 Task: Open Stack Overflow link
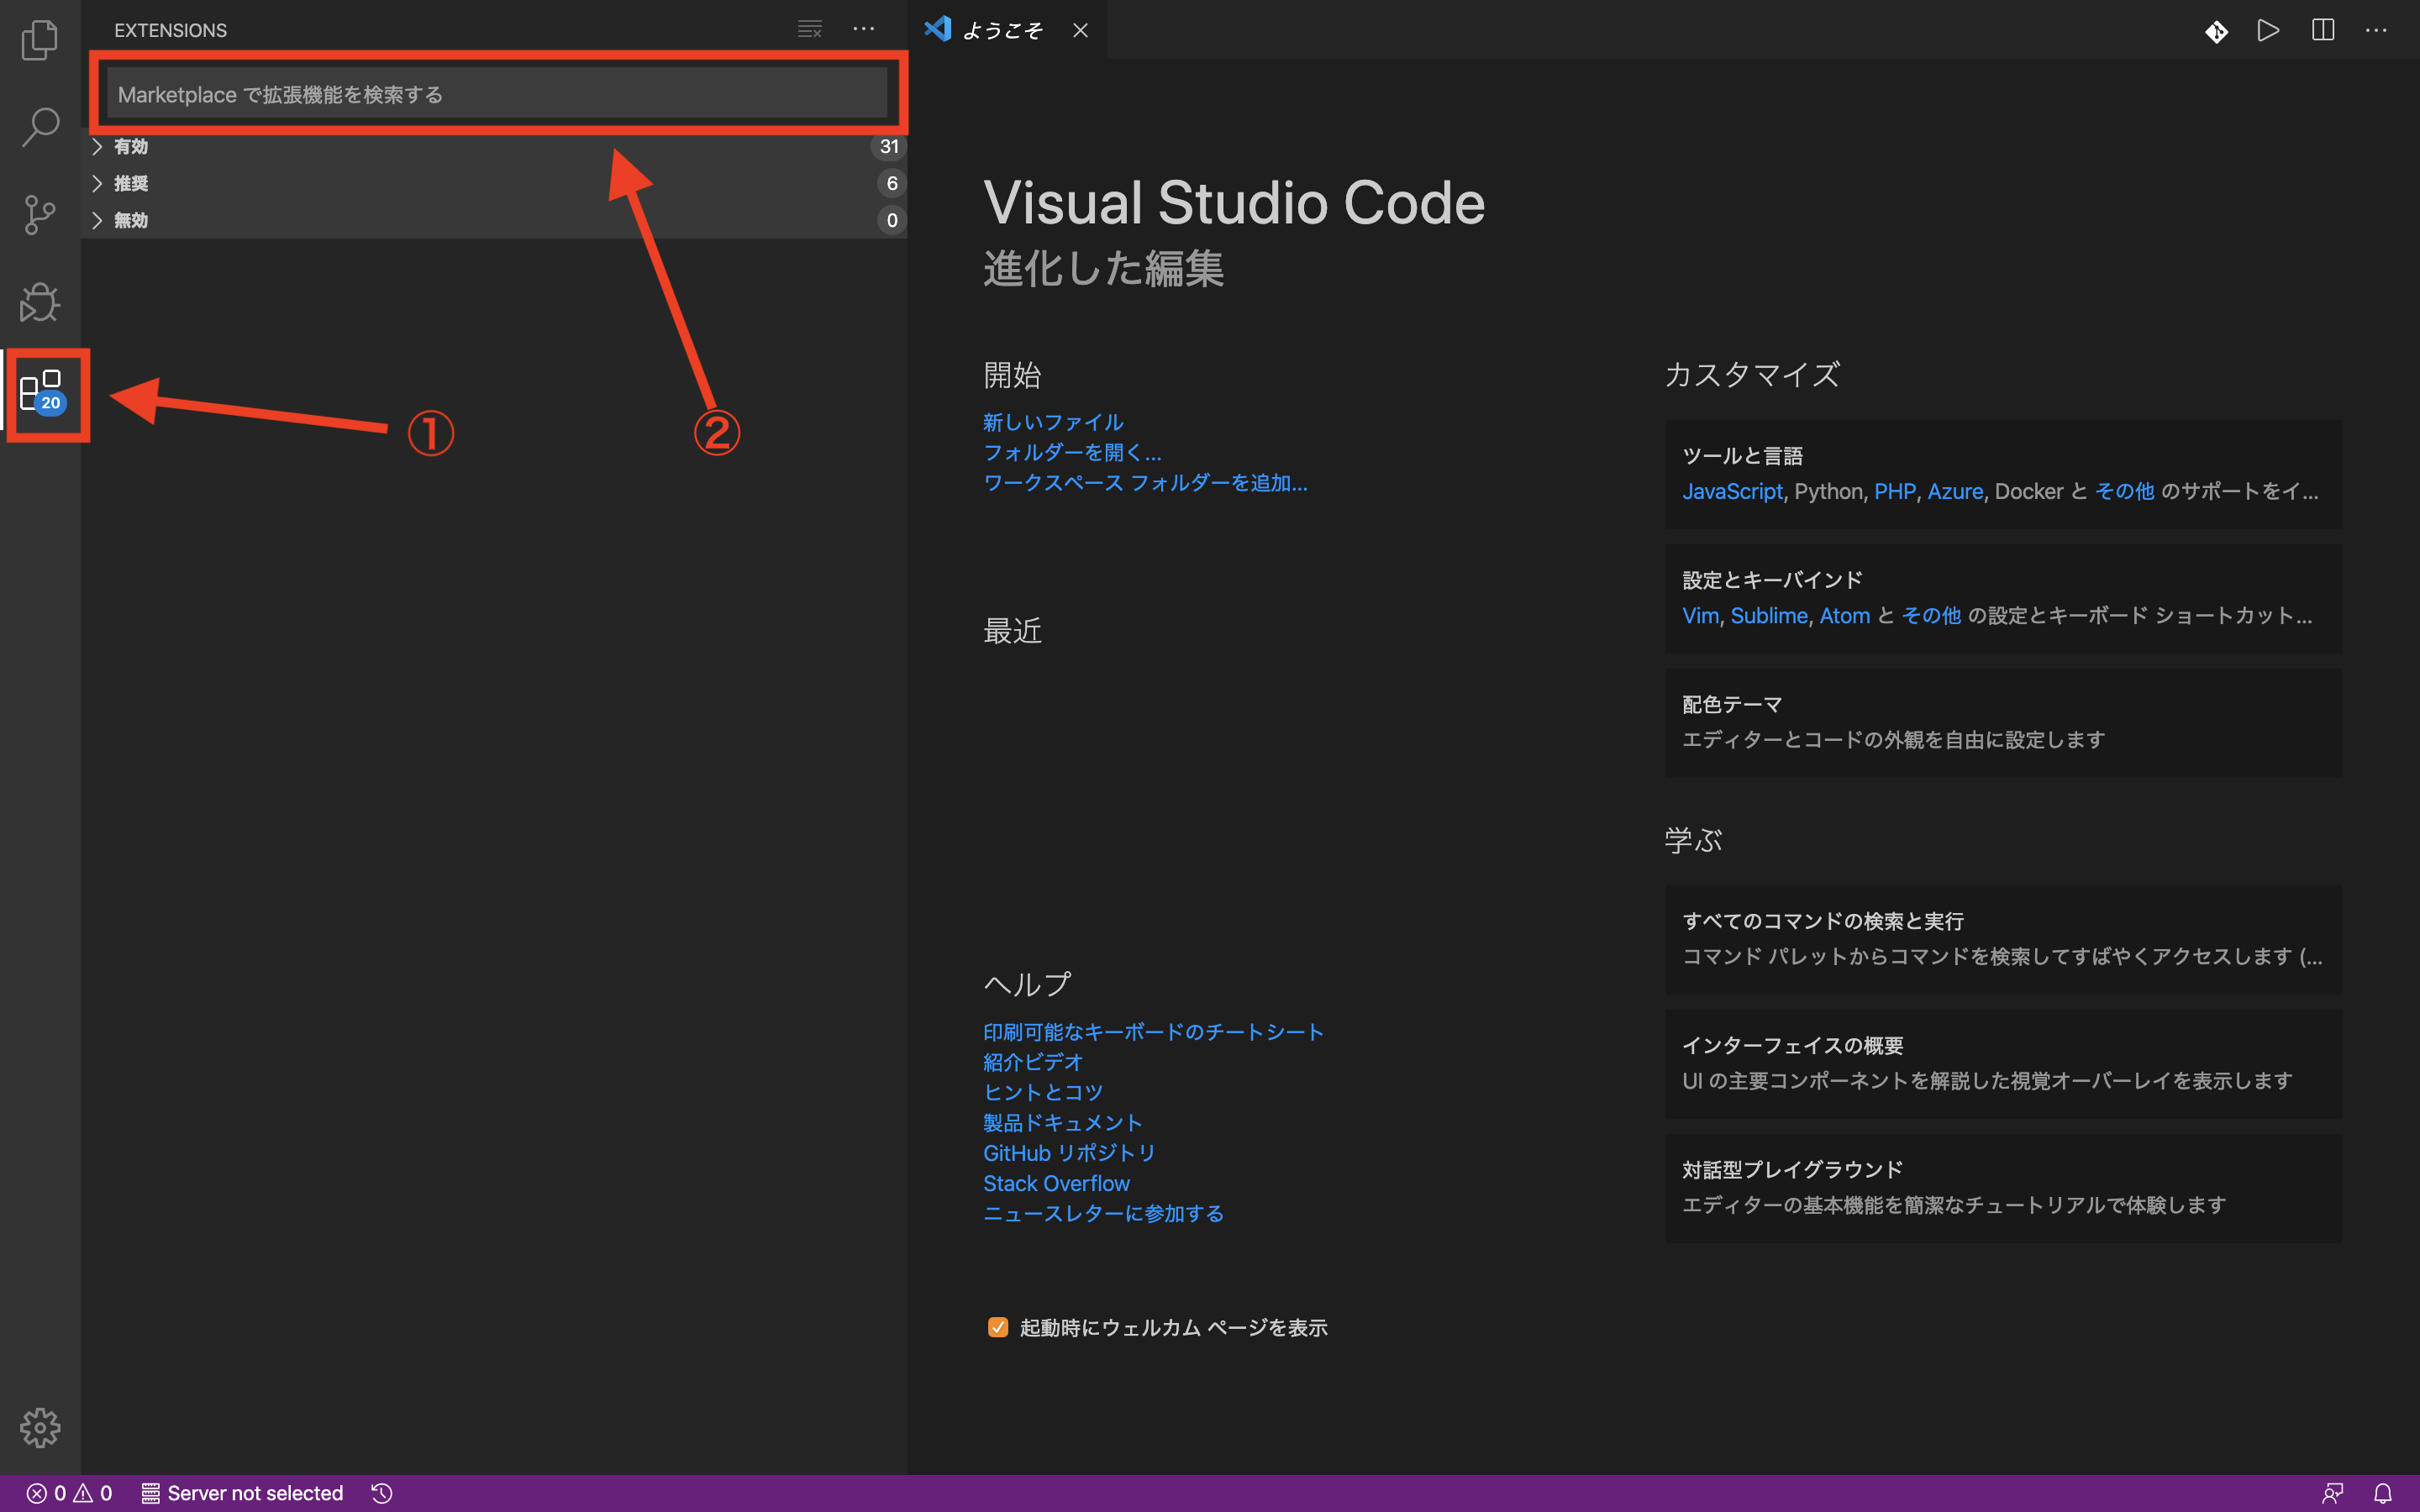click(x=1056, y=1183)
